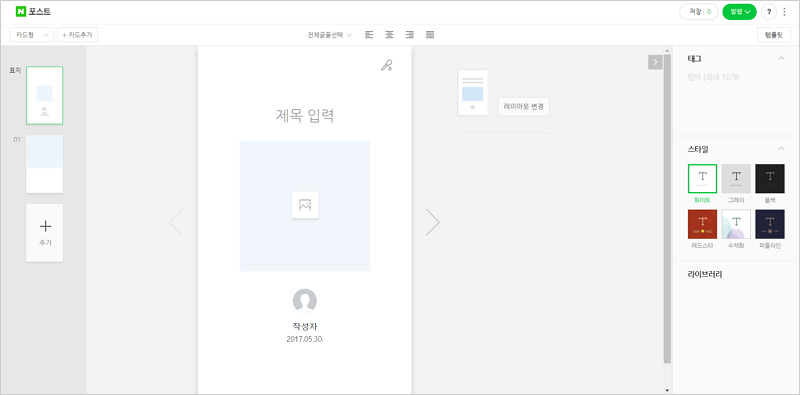Viewport: 800px width, 395px height.
Task: Click the layout preview thumbnail
Action: point(472,93)
